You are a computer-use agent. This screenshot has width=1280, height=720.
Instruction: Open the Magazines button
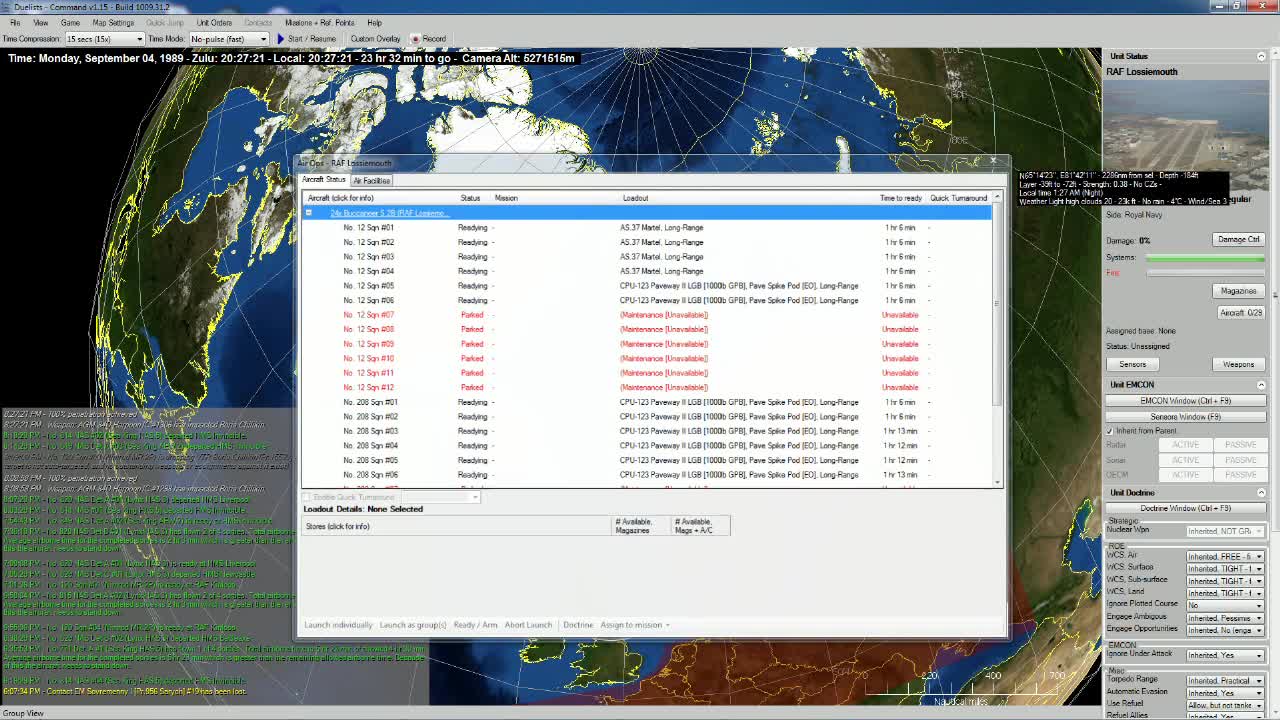tap(1238, 291)
